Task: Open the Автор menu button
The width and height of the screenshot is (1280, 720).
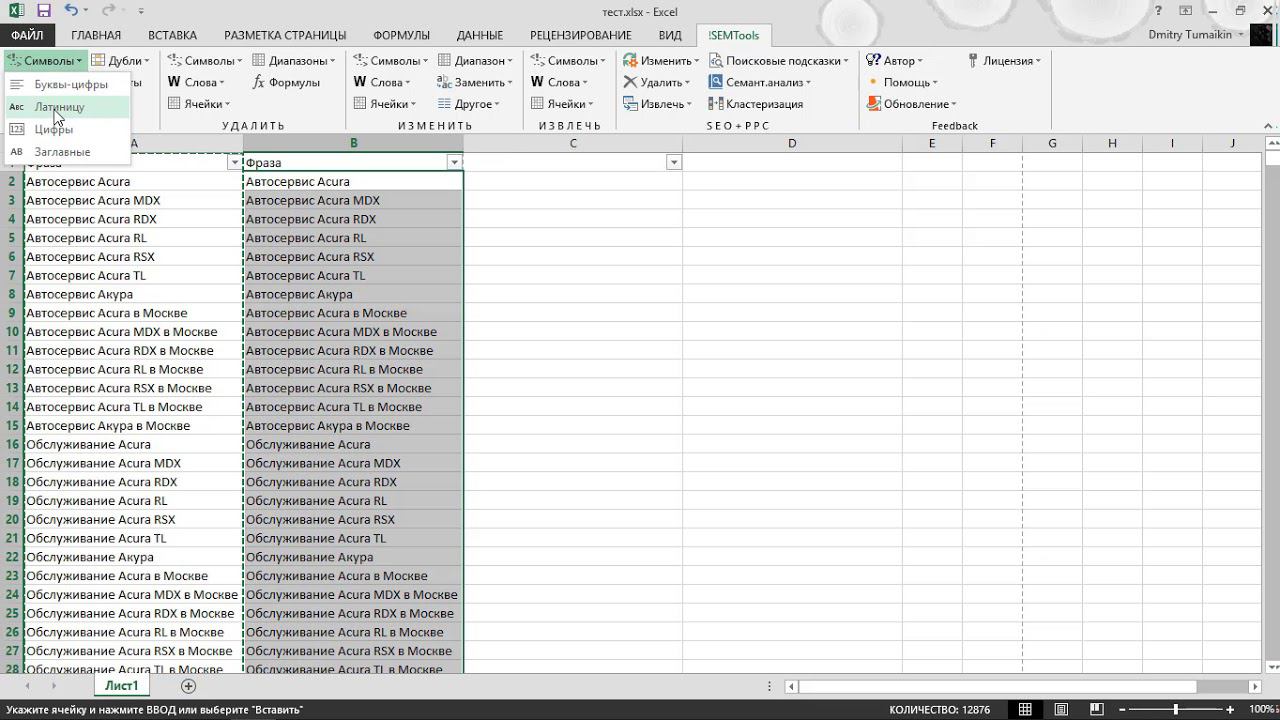Action: pyautogui.click(x=894, y=61)
